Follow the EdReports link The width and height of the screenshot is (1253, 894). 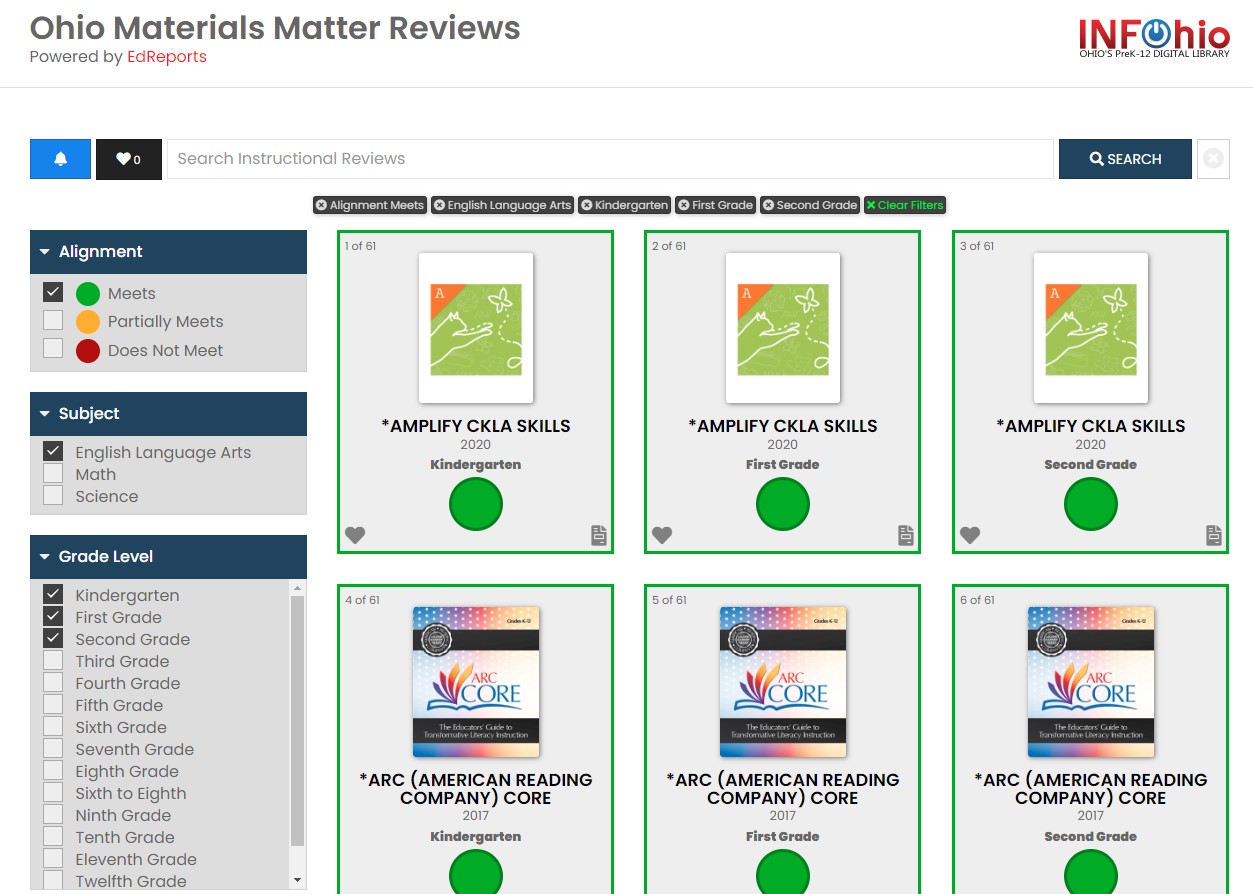point(167,57)
